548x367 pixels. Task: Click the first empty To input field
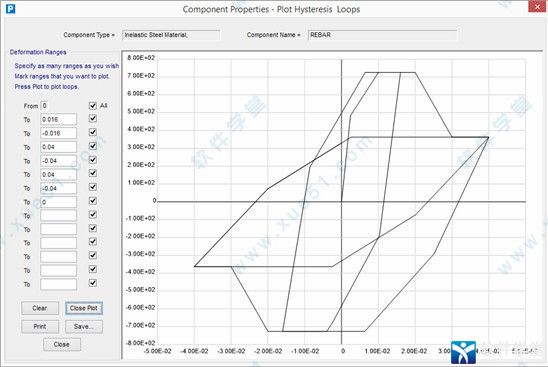58,216
